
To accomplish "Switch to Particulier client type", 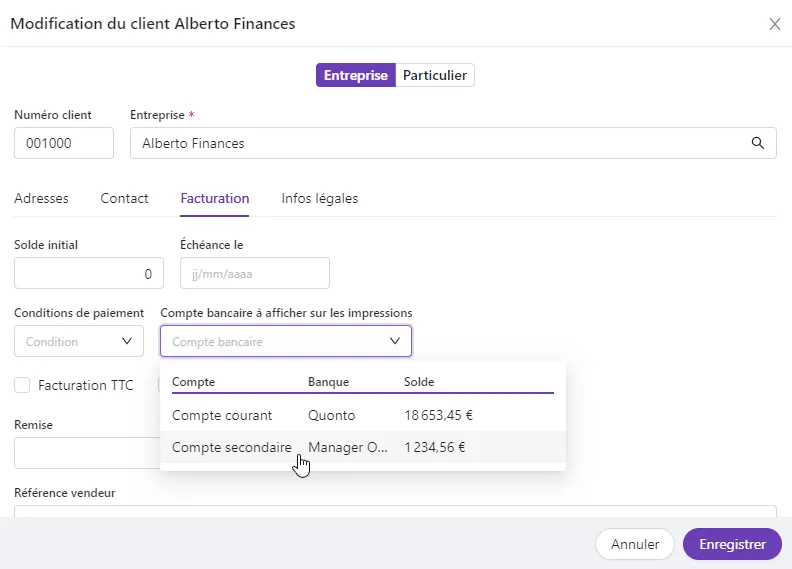I will [x=435, y=75].
